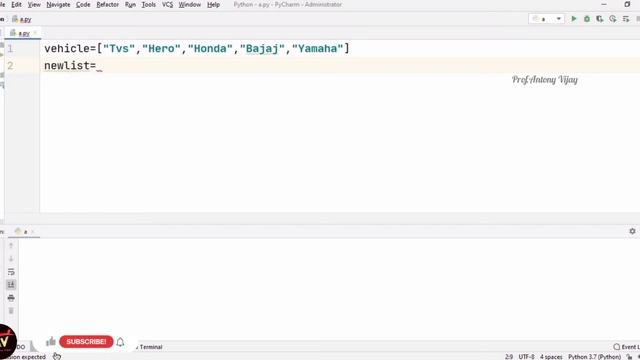Click the red SUBSCRIBE button
640x360 pixels.
(86, 342)
